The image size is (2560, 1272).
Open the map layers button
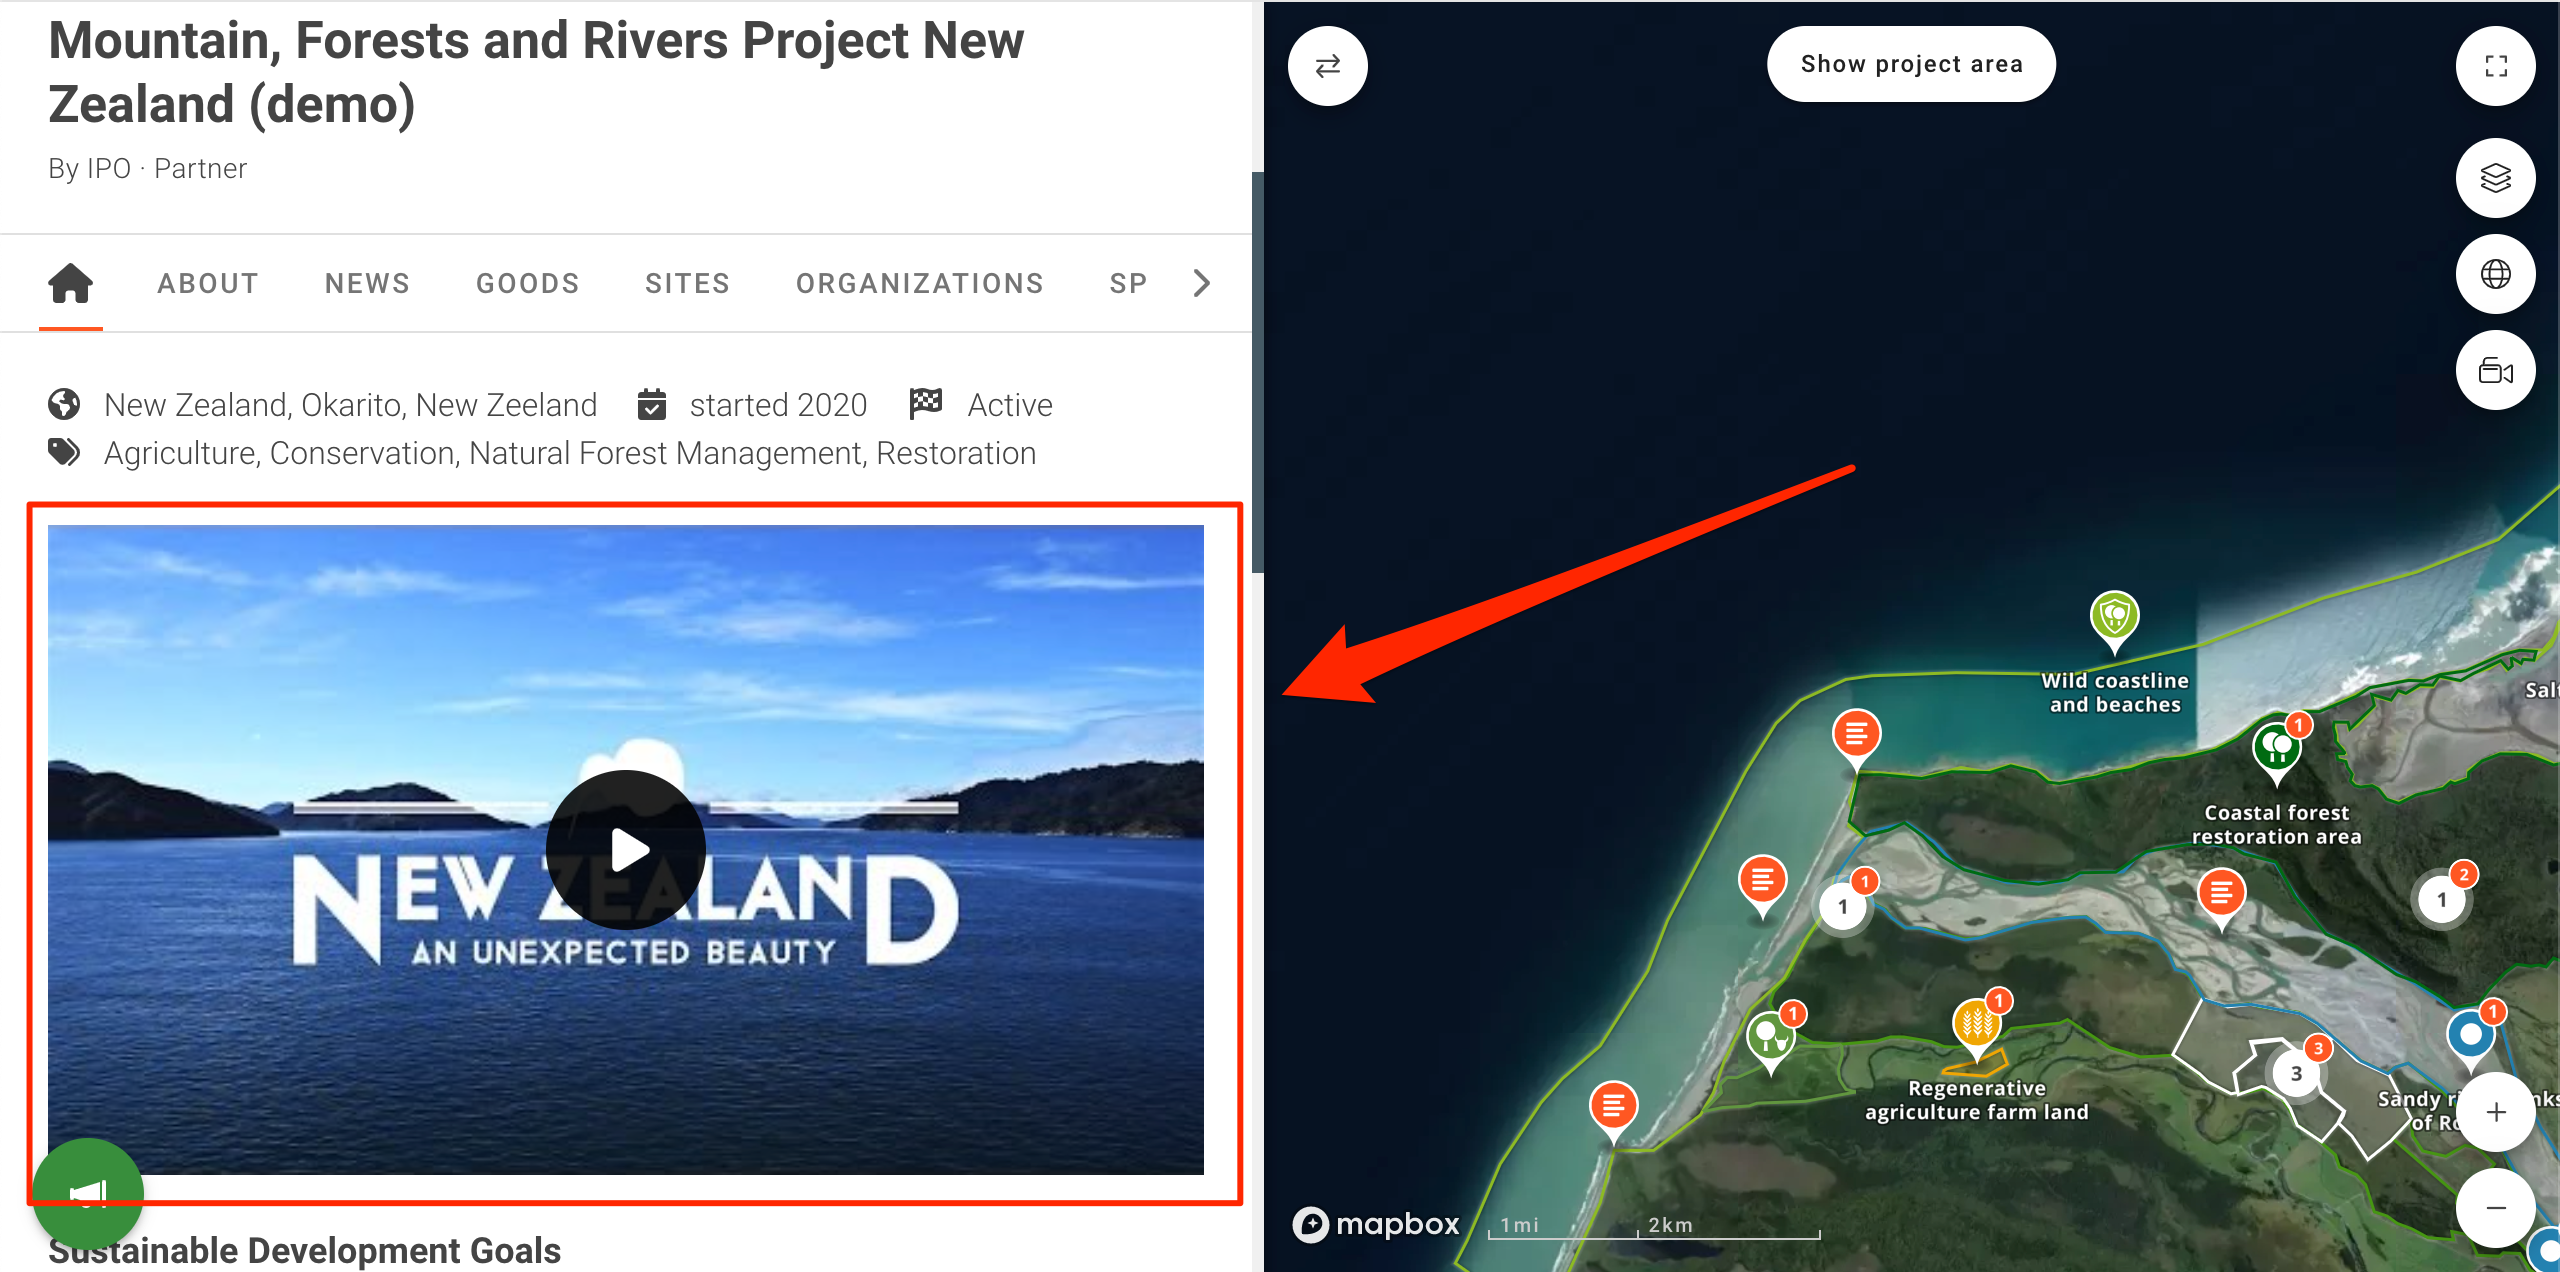click(x=2495, y=178)
